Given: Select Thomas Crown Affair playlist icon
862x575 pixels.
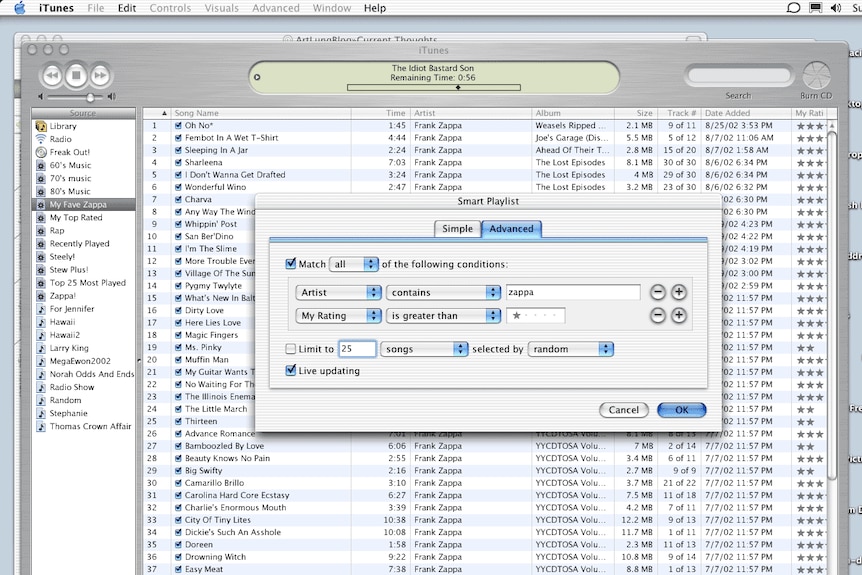Looking at the screenshot, I should click(41, 427).
